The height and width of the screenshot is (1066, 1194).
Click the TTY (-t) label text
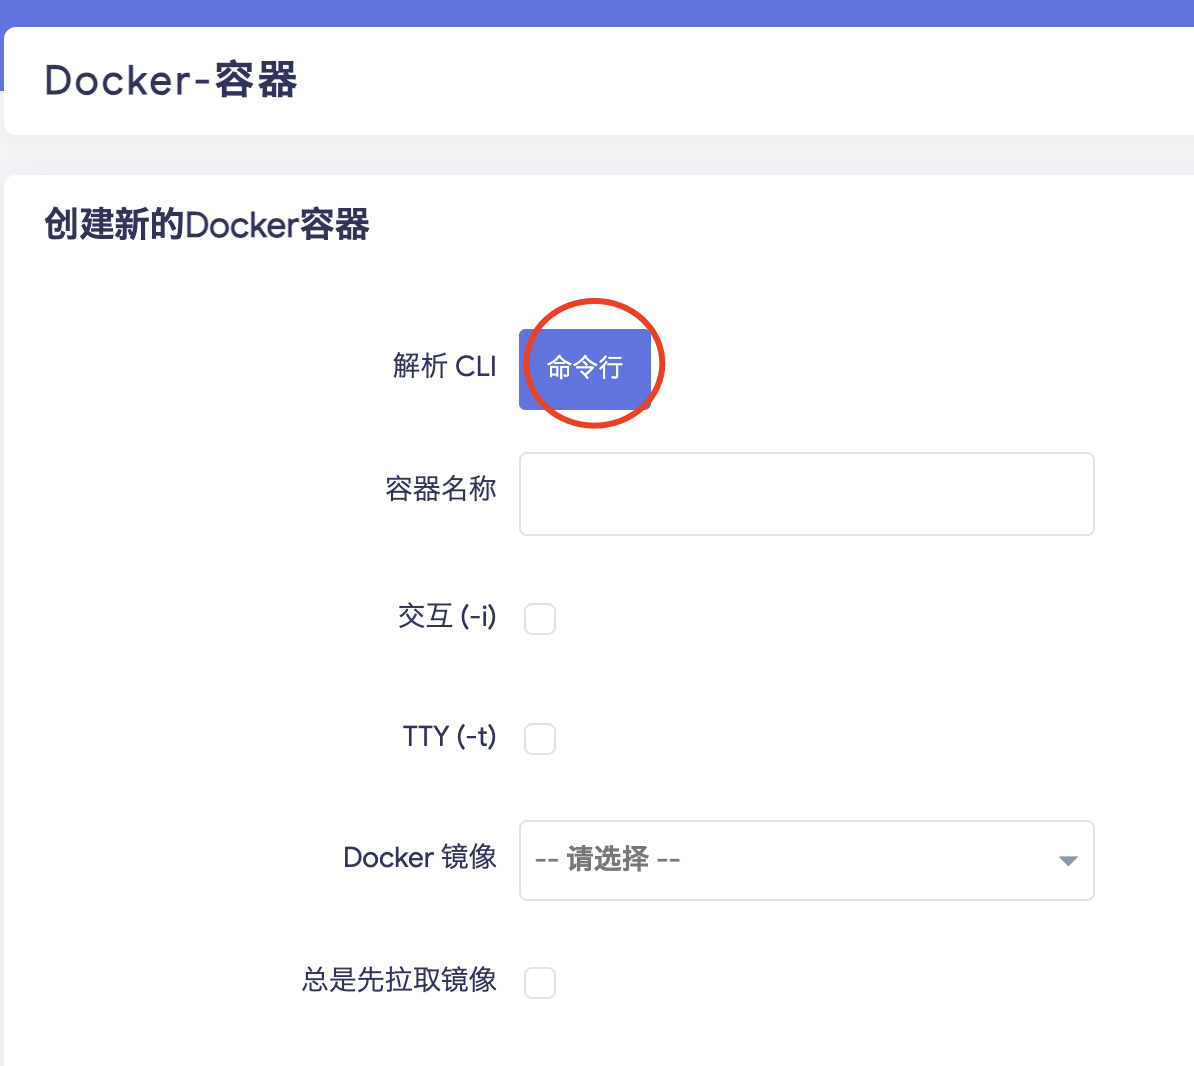pos(448,737)
